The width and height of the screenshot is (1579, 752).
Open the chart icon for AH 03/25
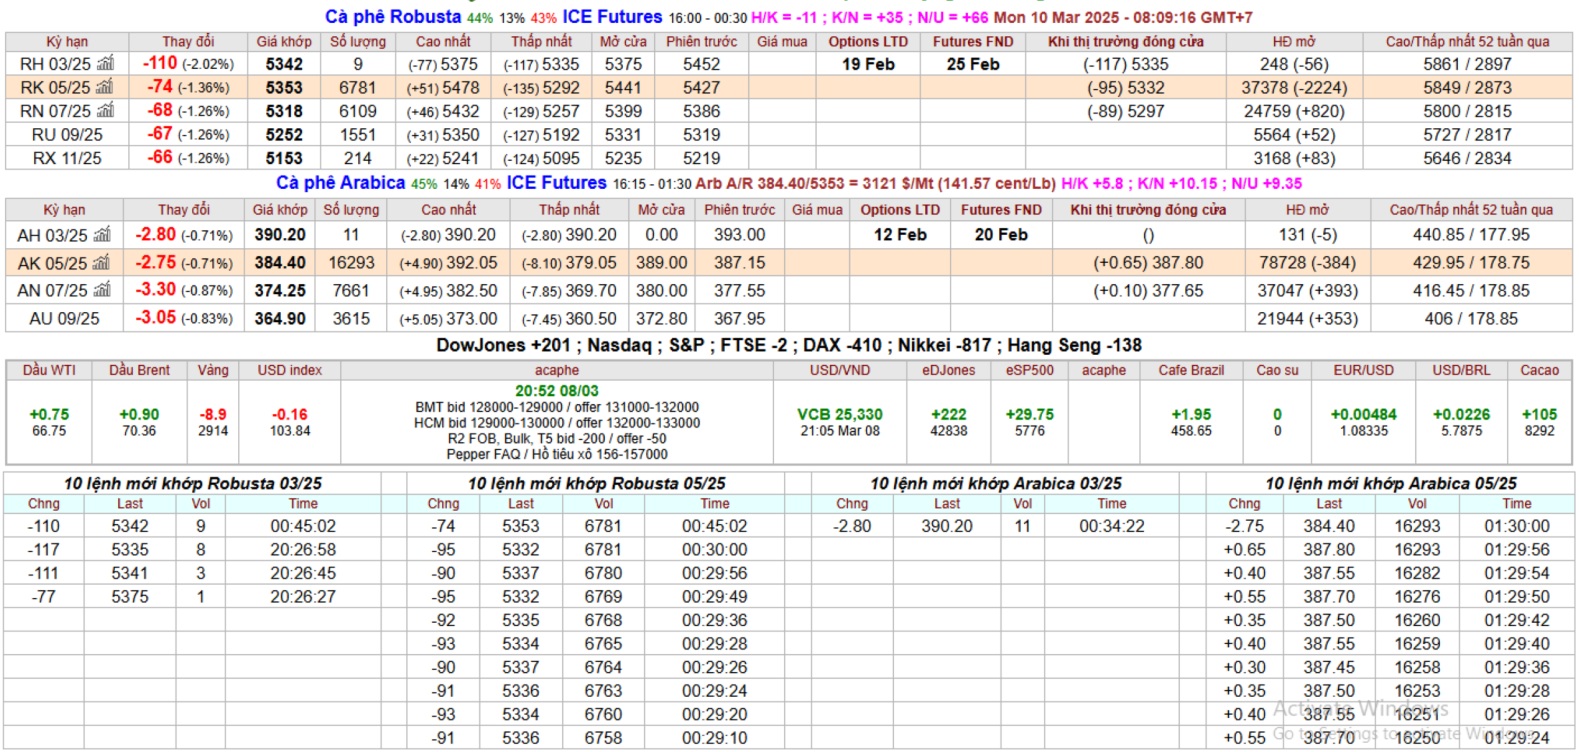click(x=102, y=235)
